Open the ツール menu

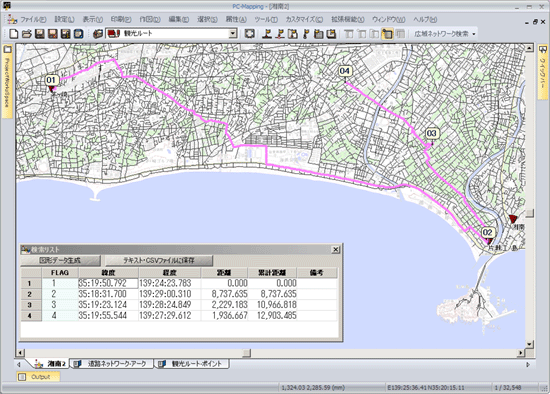[x=266, y=19]
